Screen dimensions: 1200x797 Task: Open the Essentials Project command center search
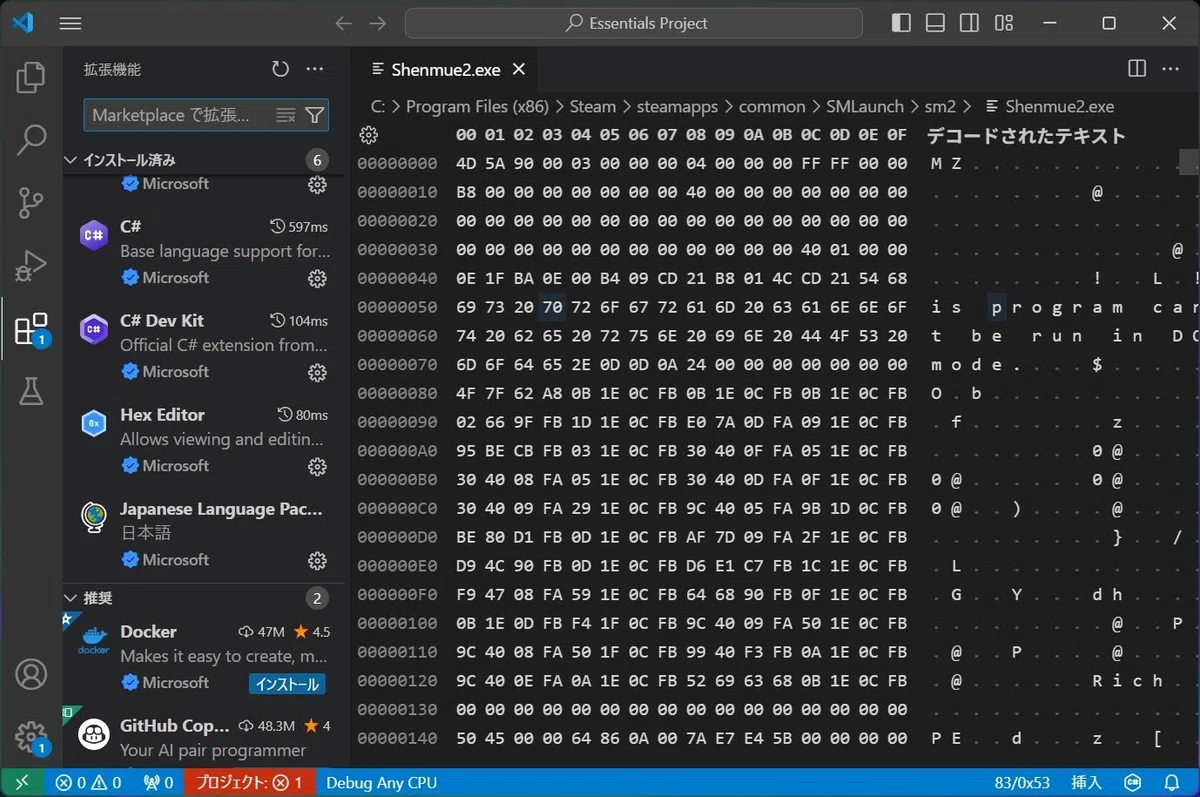pyautogui.click(x=634, y=23)
